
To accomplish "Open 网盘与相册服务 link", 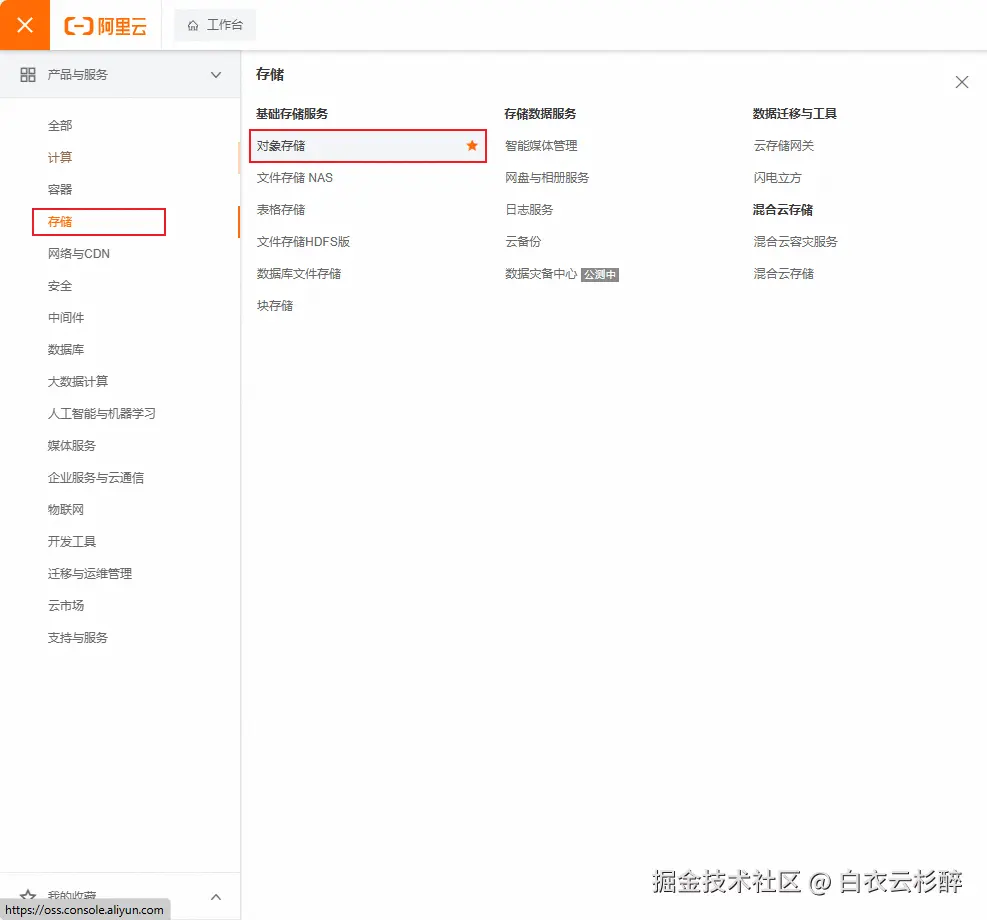I will [x=547, y=178].
